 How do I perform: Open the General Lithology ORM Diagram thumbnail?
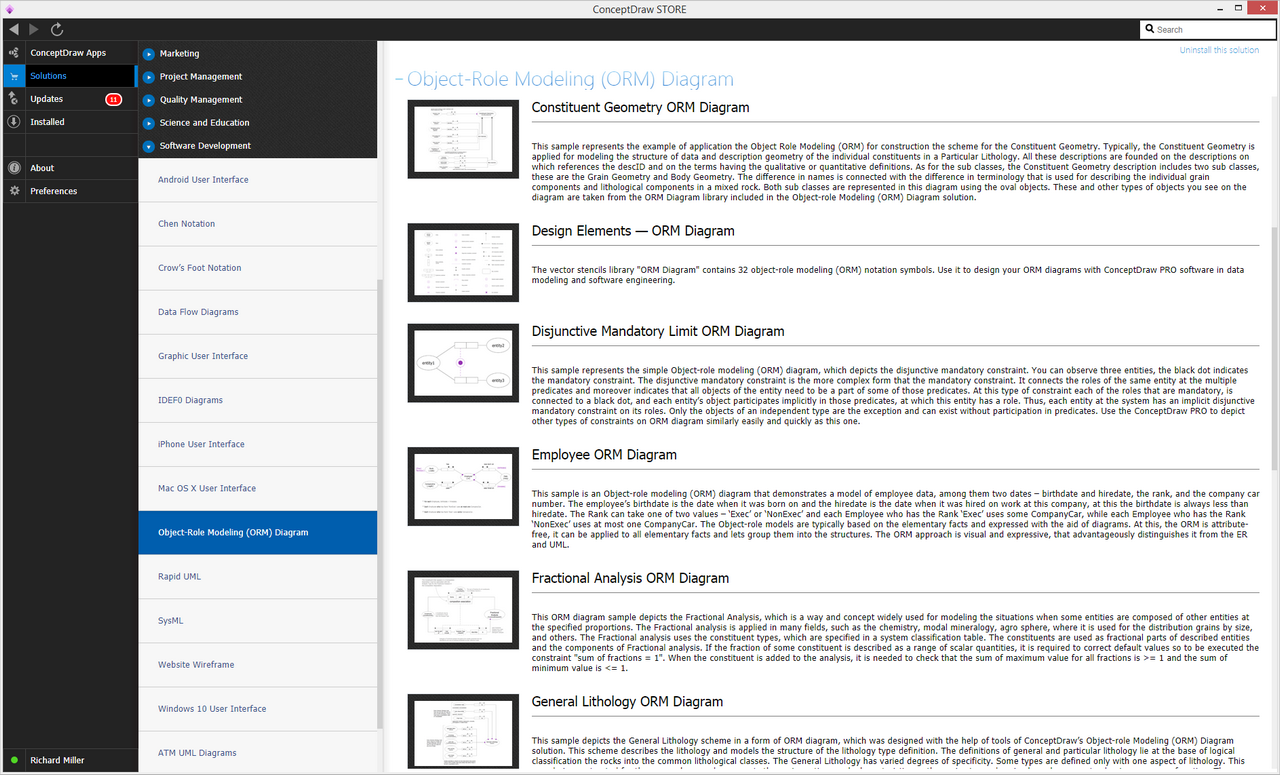pos(463,733)
